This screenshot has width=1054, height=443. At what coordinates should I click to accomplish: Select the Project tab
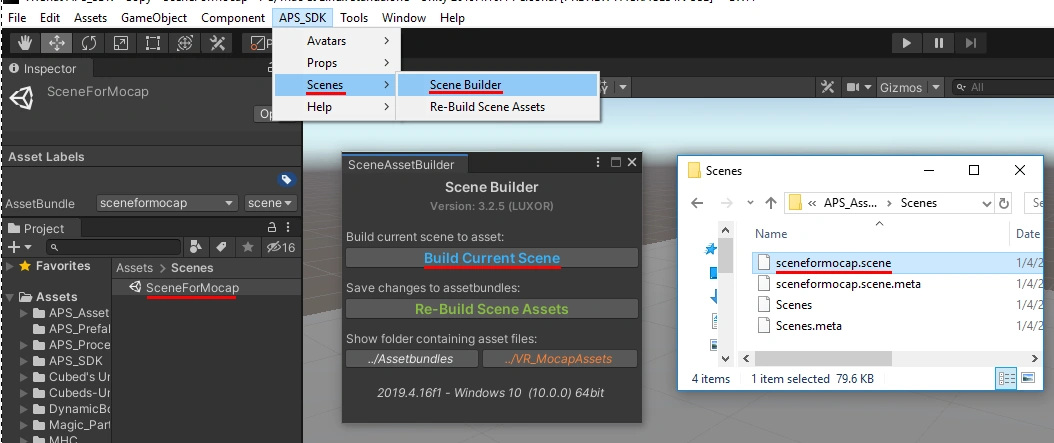point(42,229)
